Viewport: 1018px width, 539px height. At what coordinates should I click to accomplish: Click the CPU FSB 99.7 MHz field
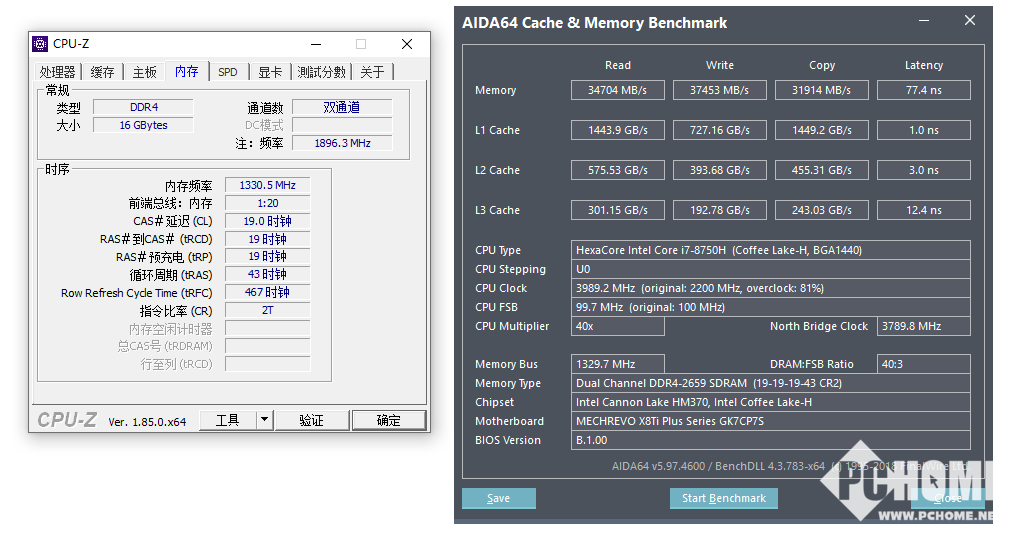[x=771, y=307]
